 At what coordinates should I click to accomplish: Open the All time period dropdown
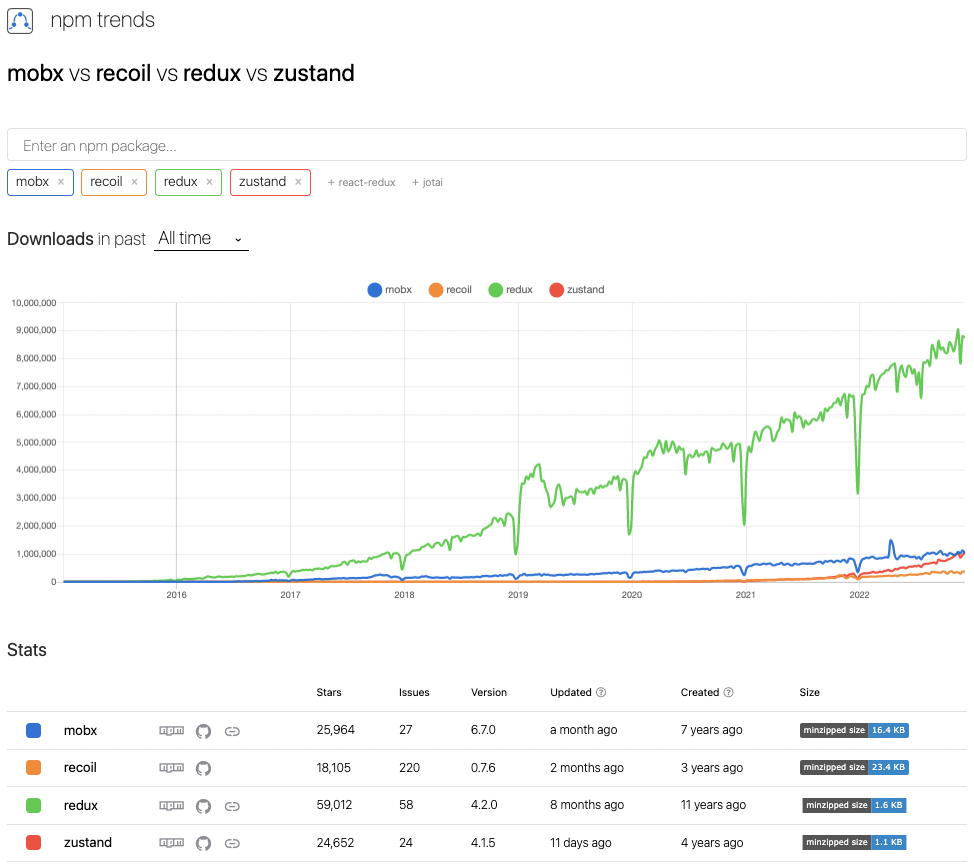point(201,238)
